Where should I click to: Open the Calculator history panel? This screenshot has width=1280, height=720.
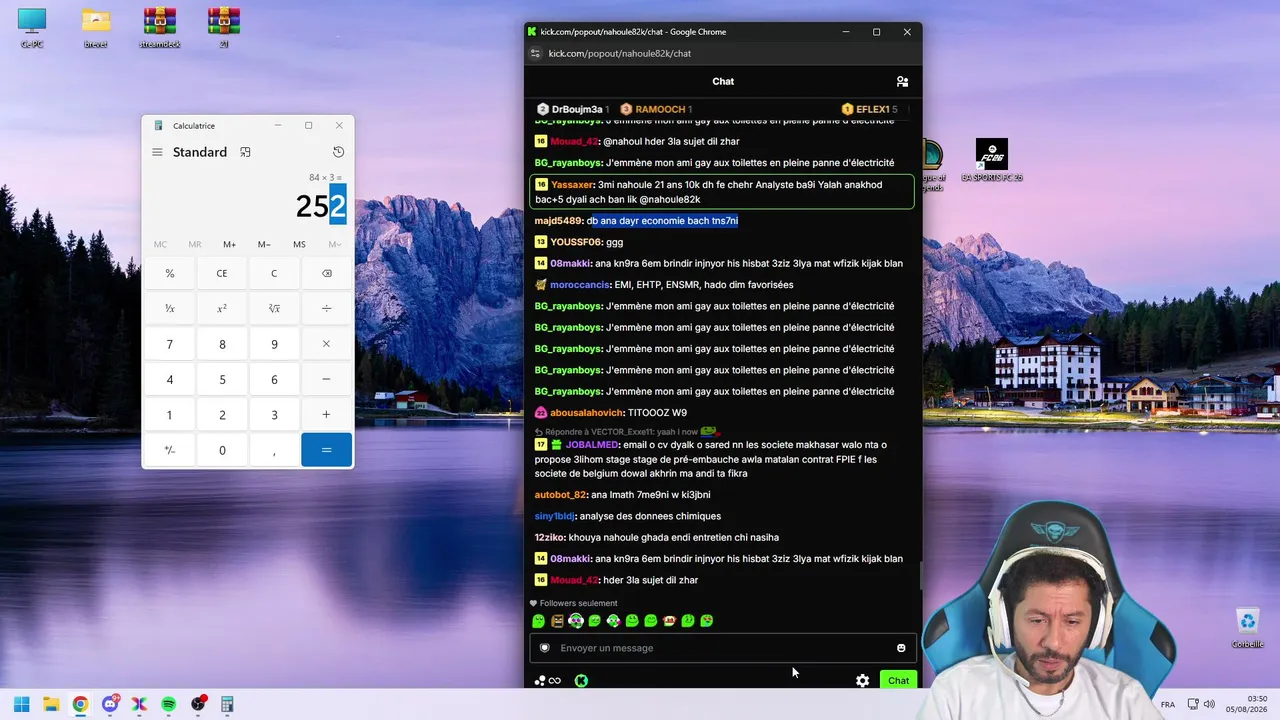338,152
